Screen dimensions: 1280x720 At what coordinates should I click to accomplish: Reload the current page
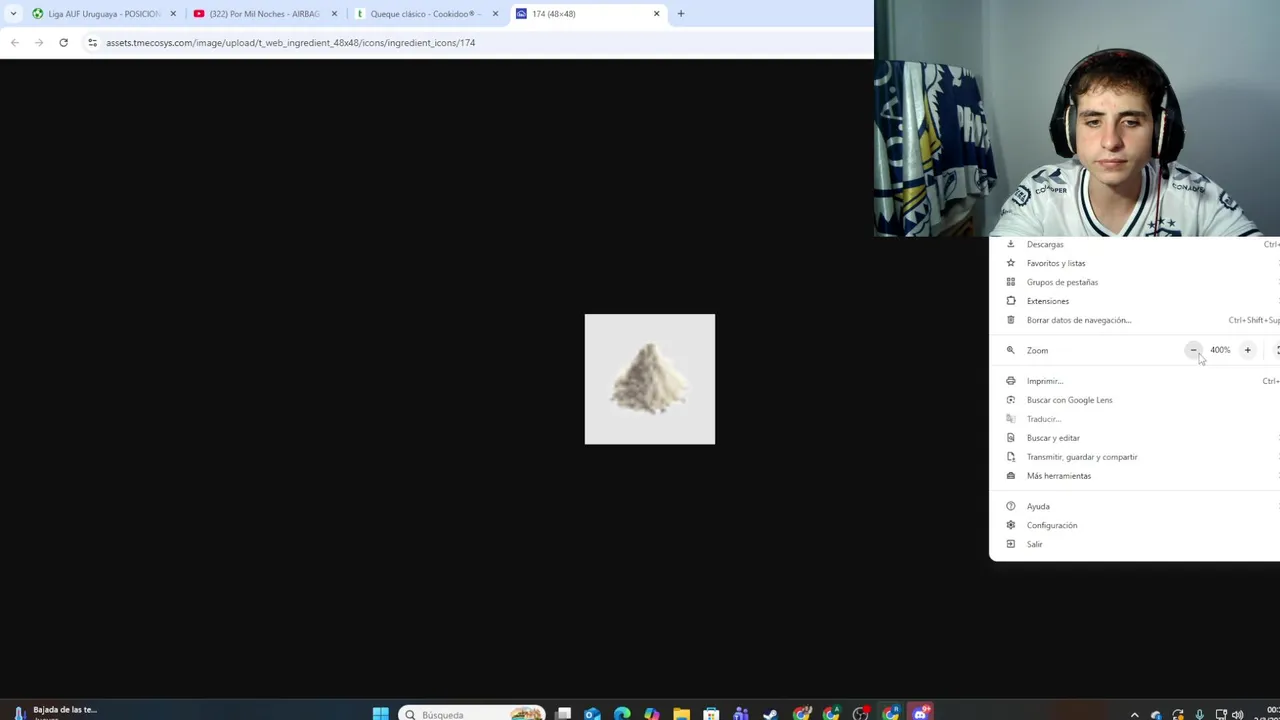(x=63, y=42)
